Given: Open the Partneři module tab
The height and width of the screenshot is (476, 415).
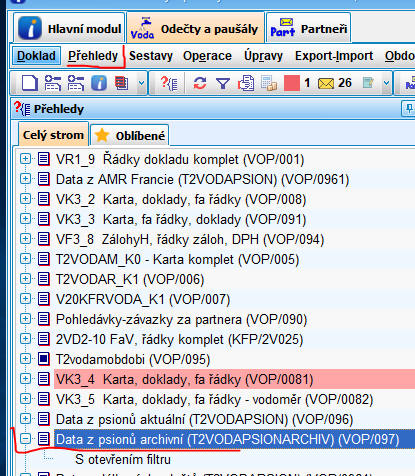Looking at the screenshot, I should (x=309, y=29).
